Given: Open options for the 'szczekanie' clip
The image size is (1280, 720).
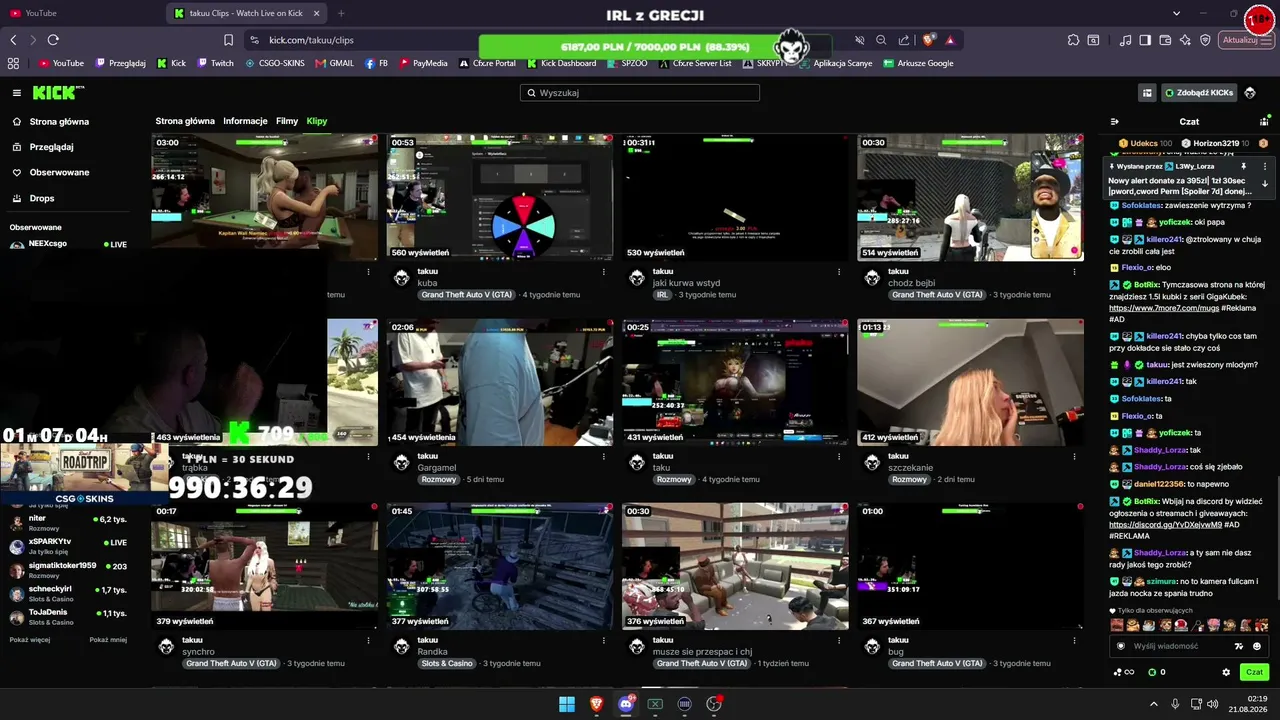Looking at the screenshot, I should click(x=1075, y=457).
